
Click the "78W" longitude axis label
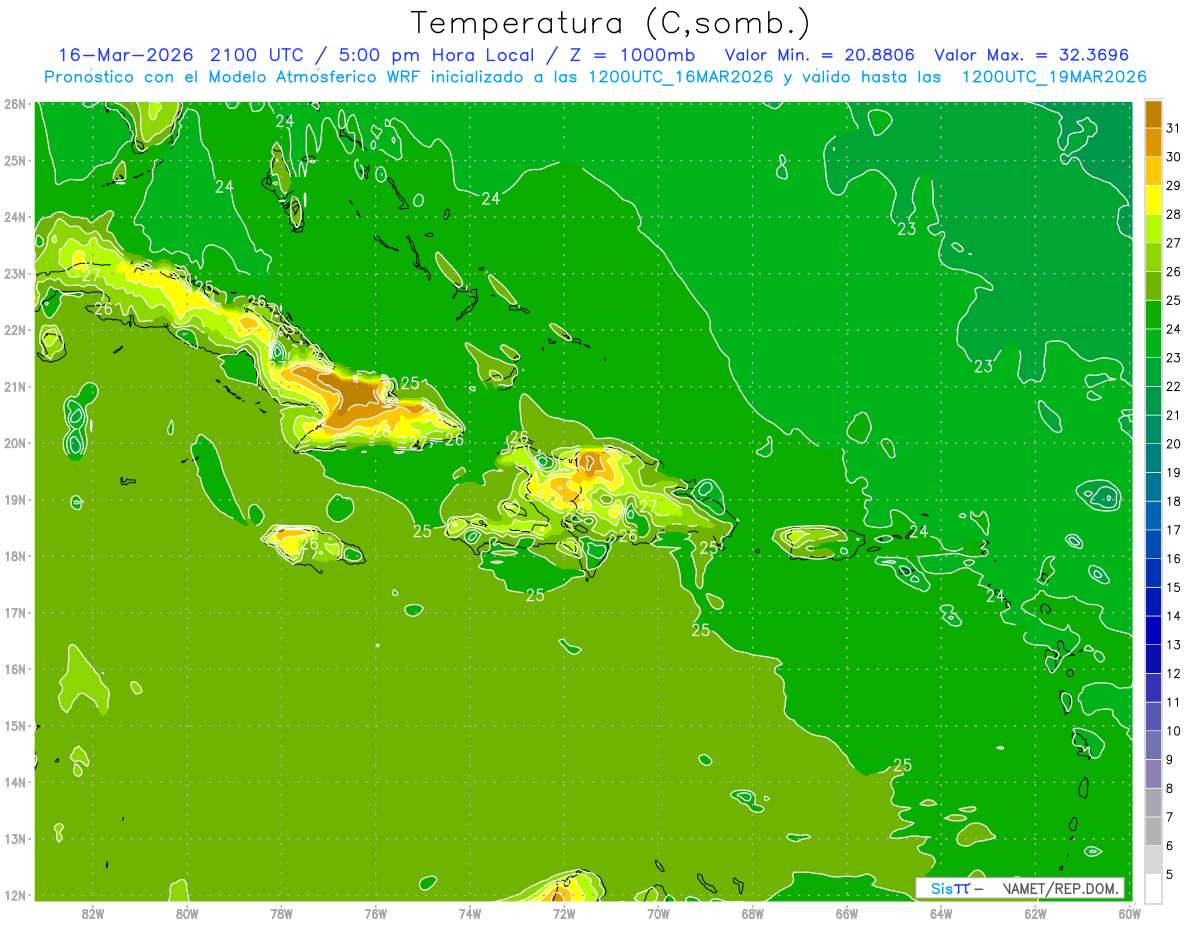(281, 913)
